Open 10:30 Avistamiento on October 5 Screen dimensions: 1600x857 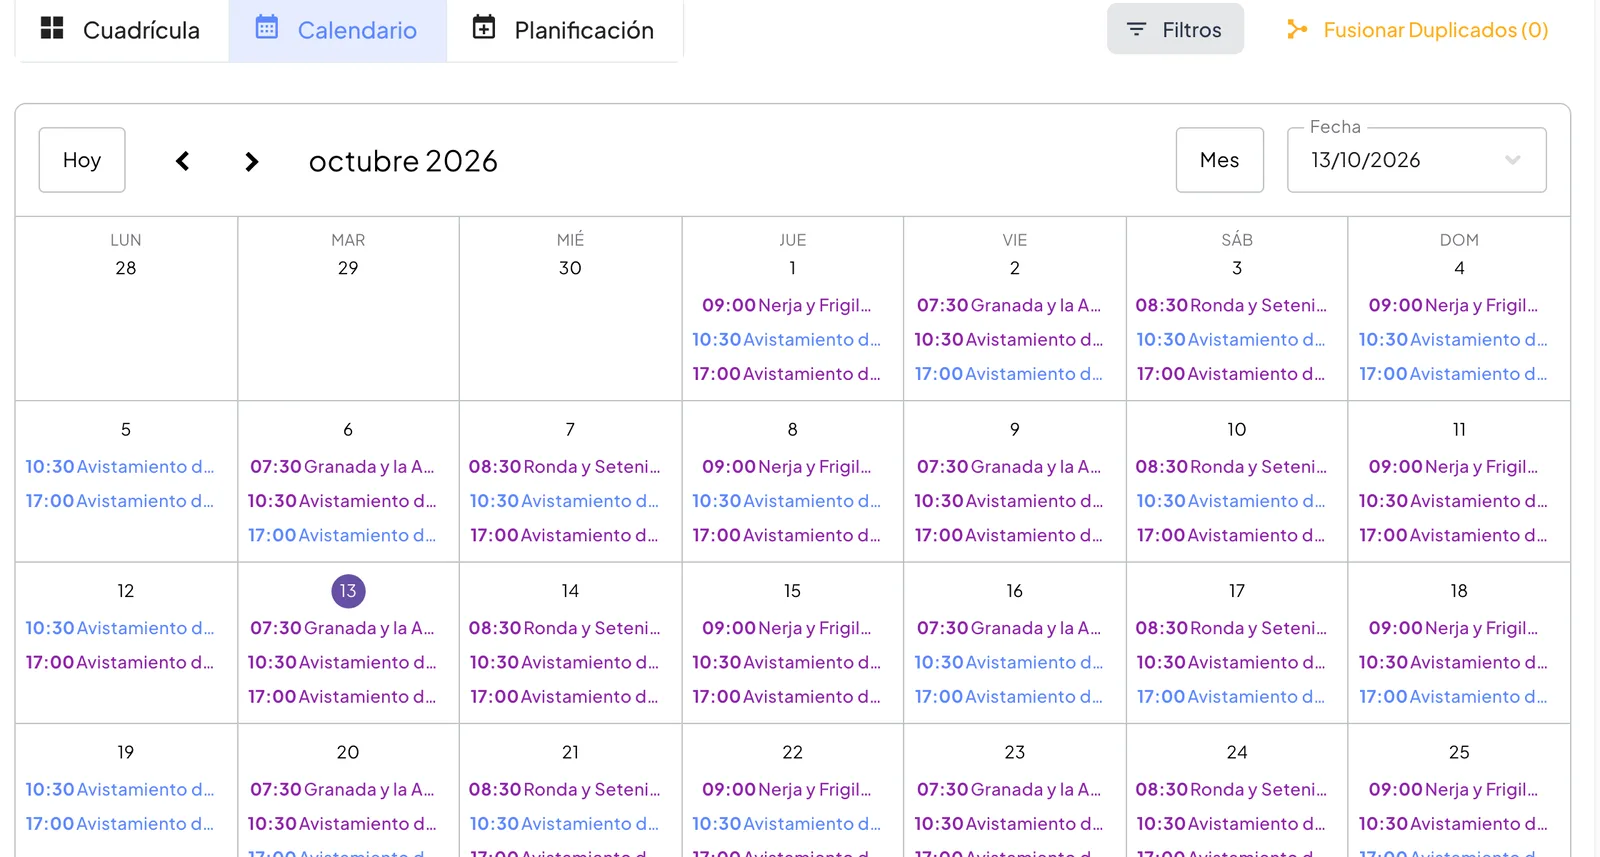coord(120,466)
